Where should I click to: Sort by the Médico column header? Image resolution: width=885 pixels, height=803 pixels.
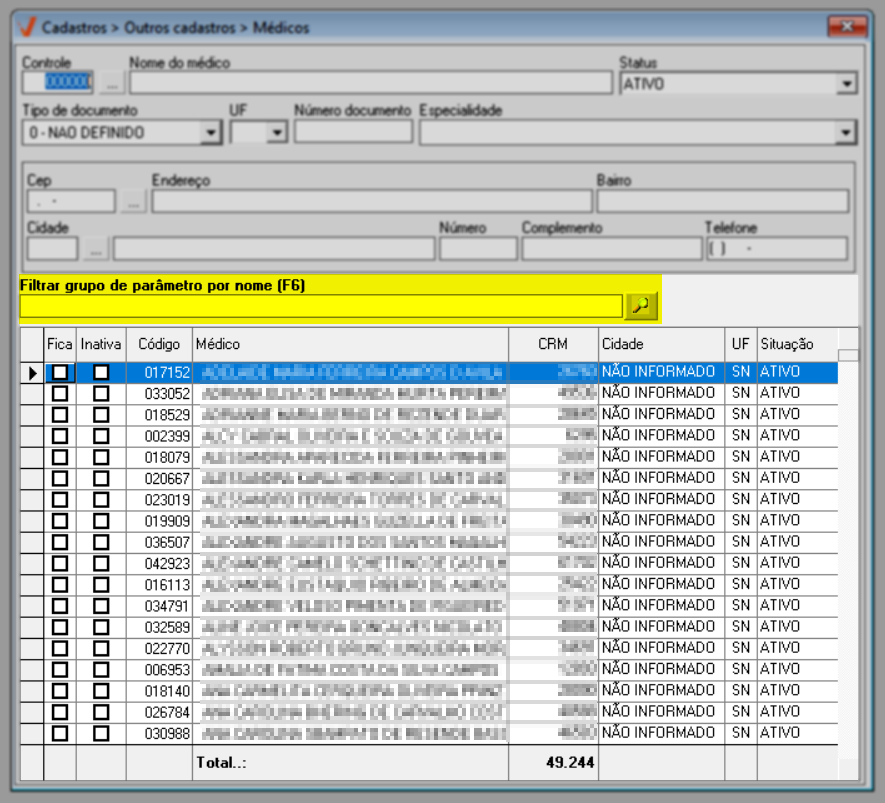click(x=350, y=344)
